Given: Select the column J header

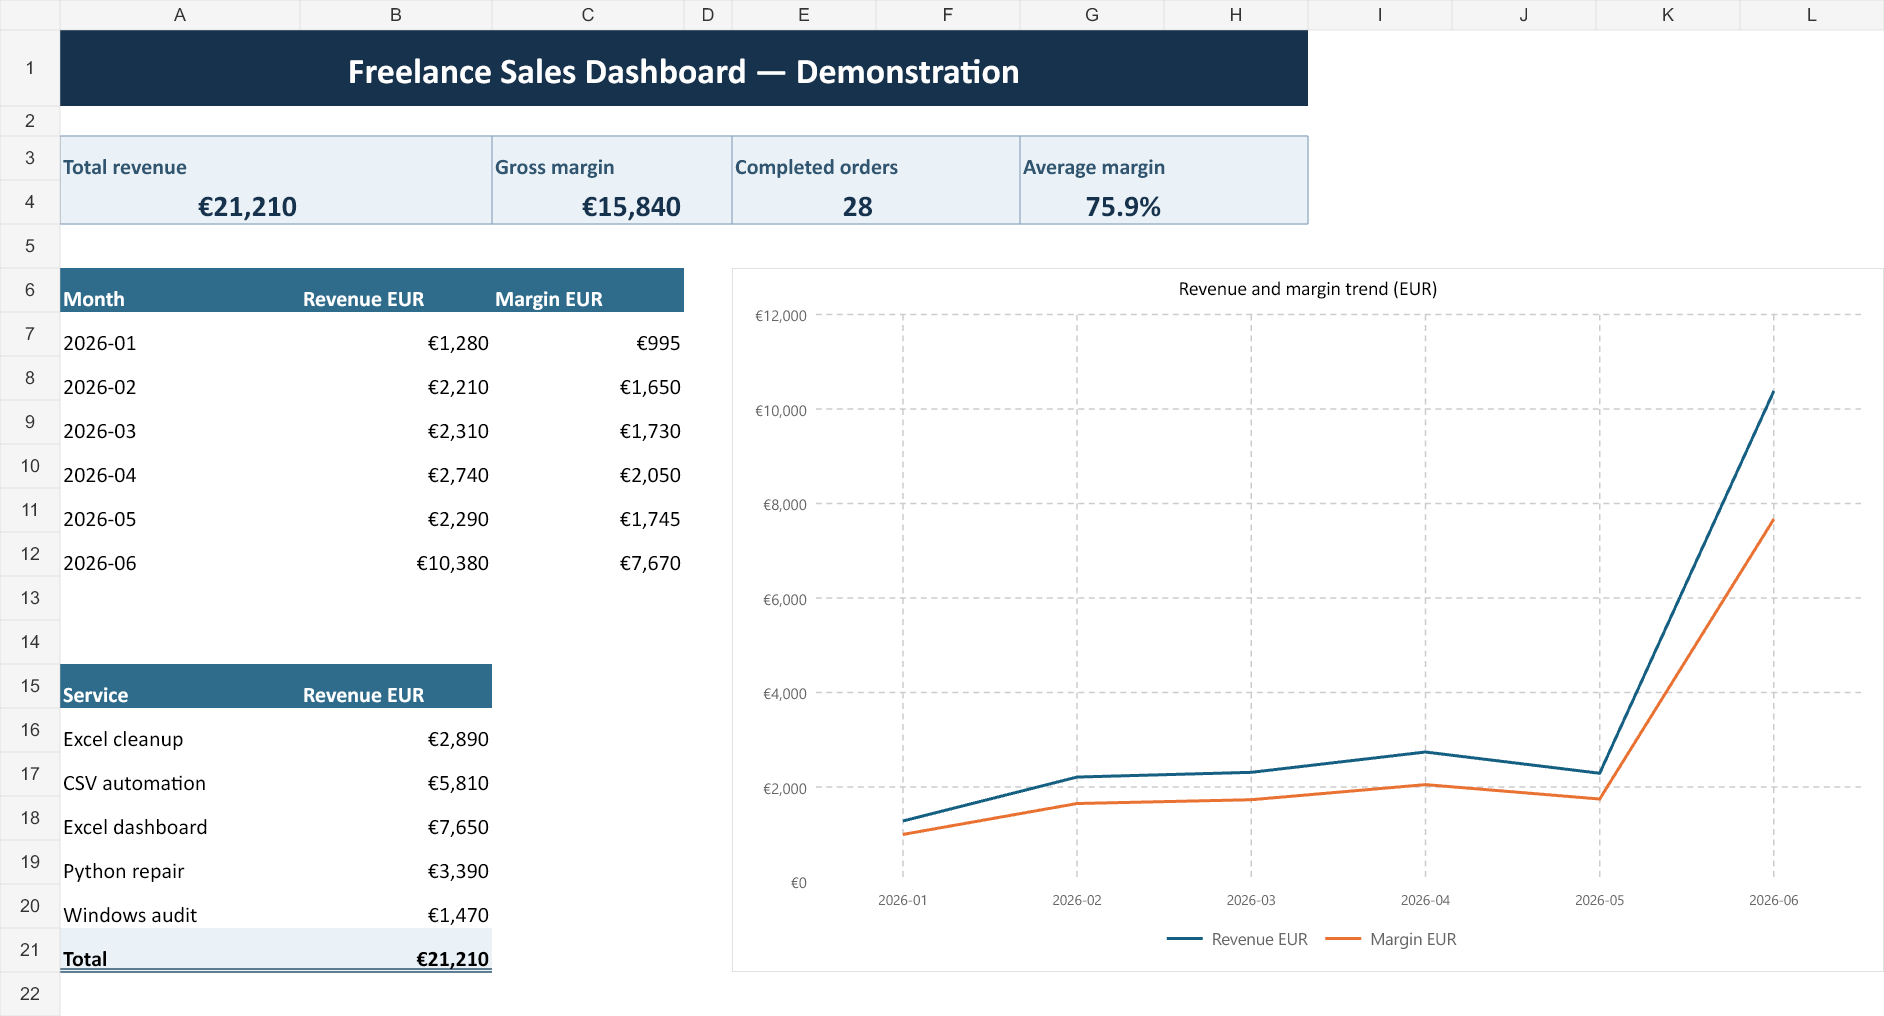Looking at the screenshot, I should (x=1524, y=15).
